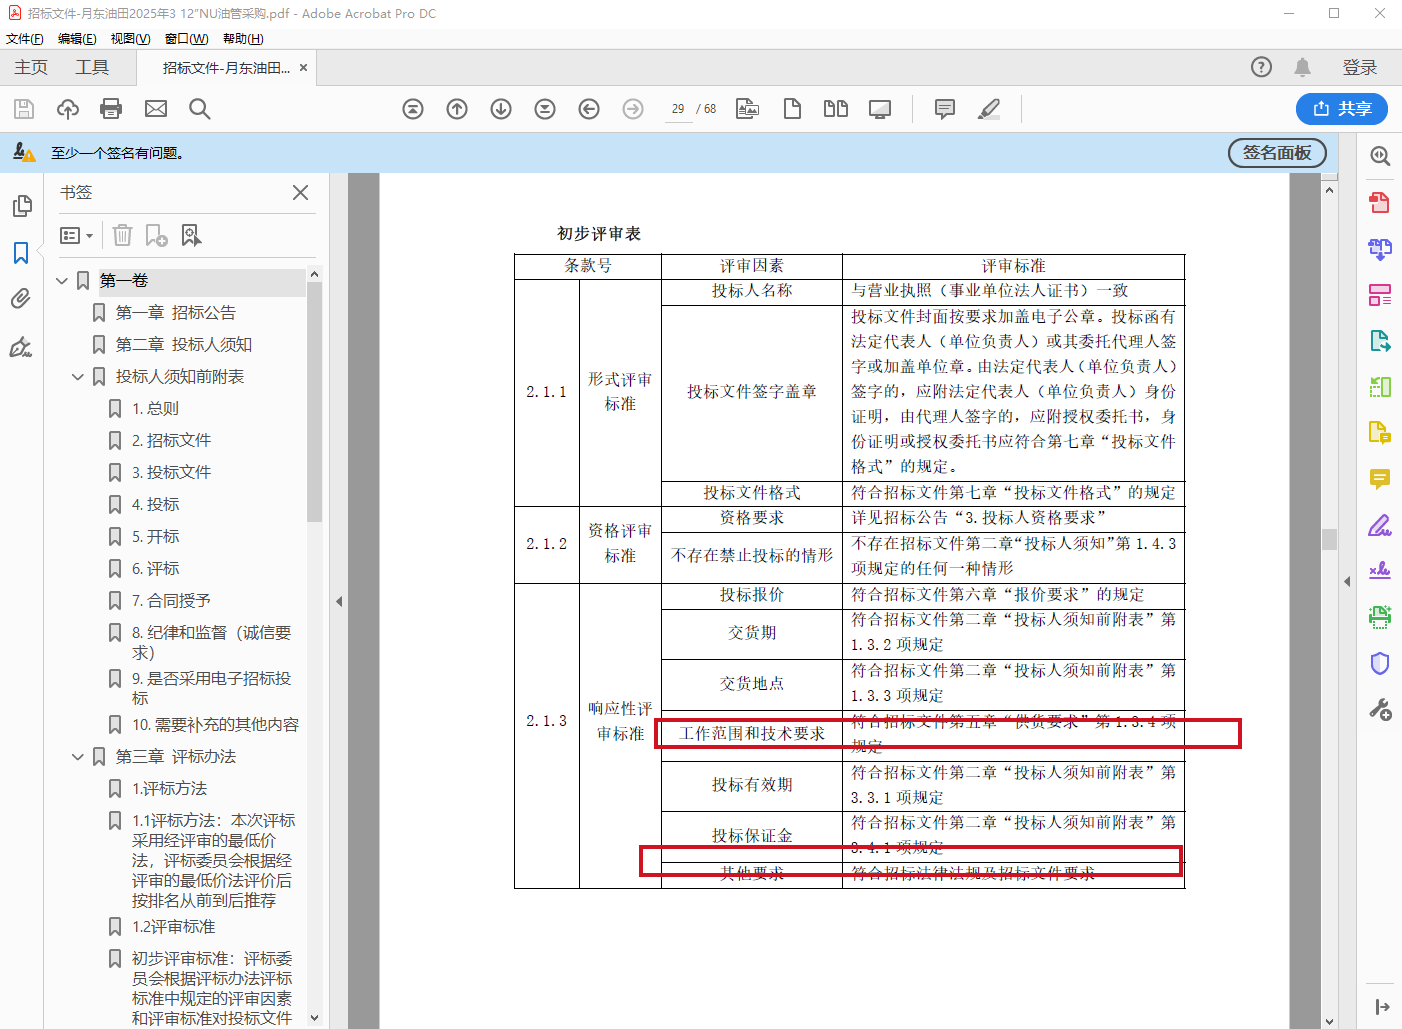
Task: Add a comment note icon
Action: point(945,109)
